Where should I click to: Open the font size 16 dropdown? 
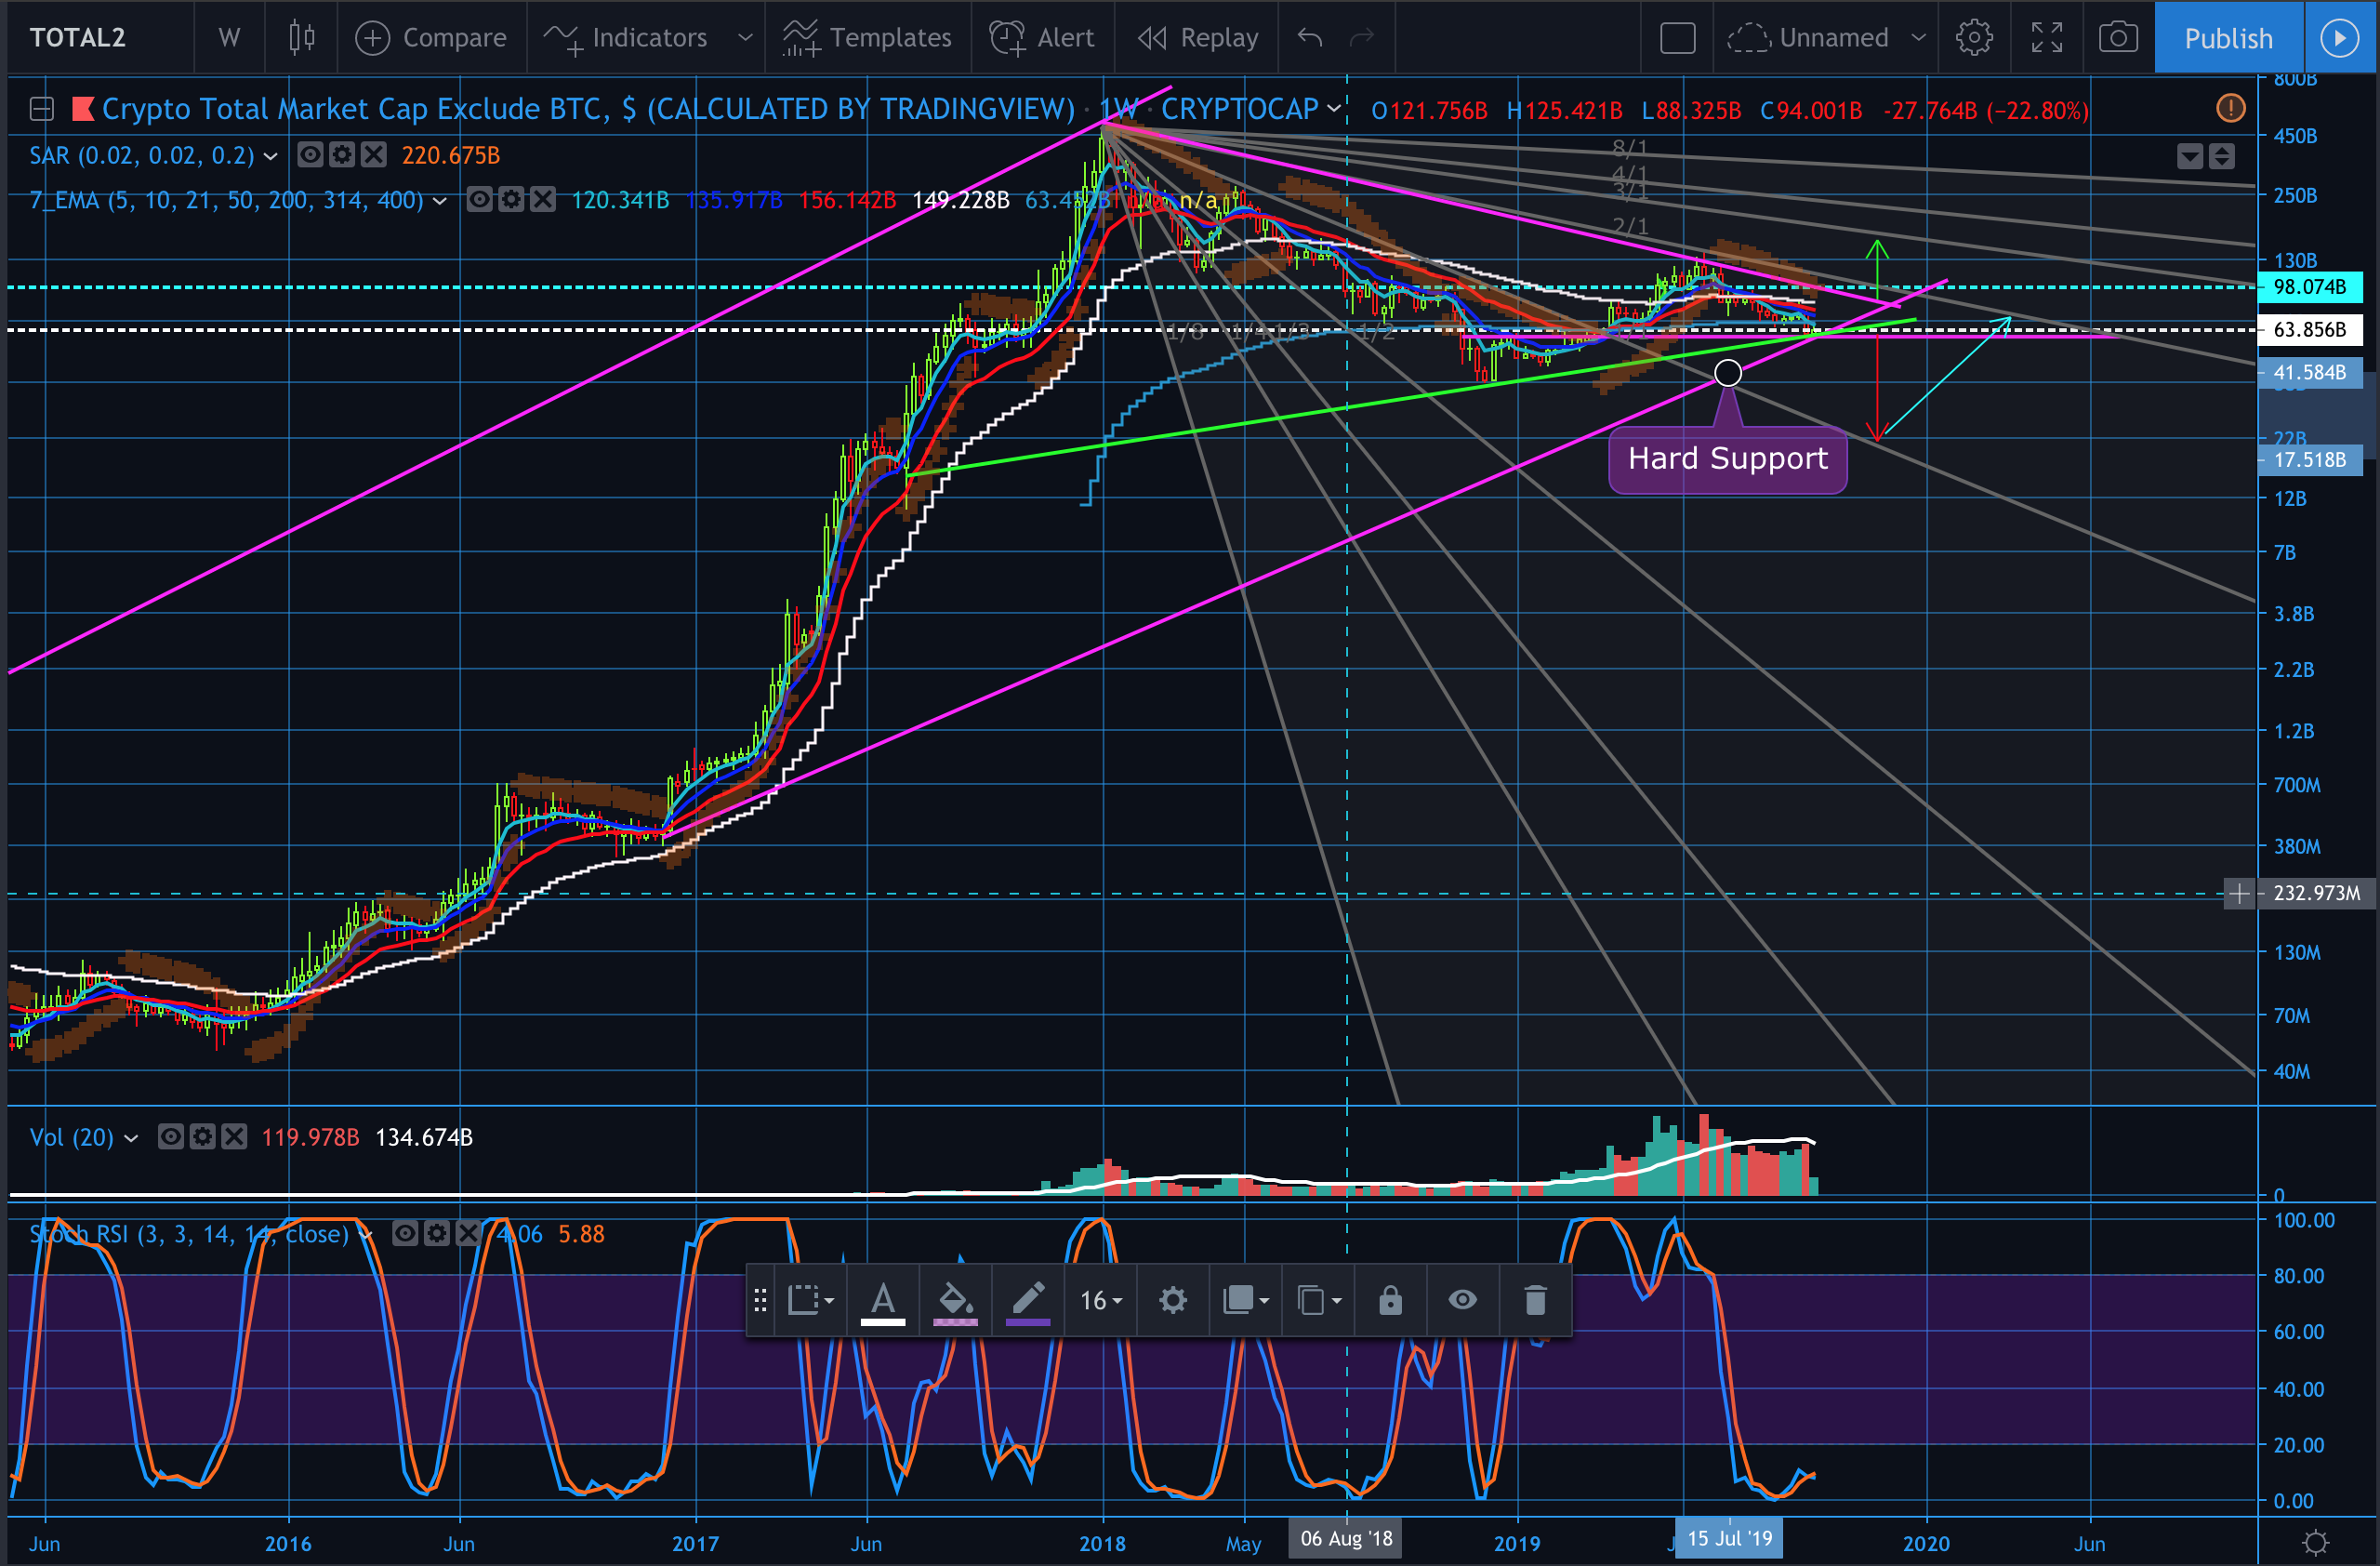[1101, 1300]
